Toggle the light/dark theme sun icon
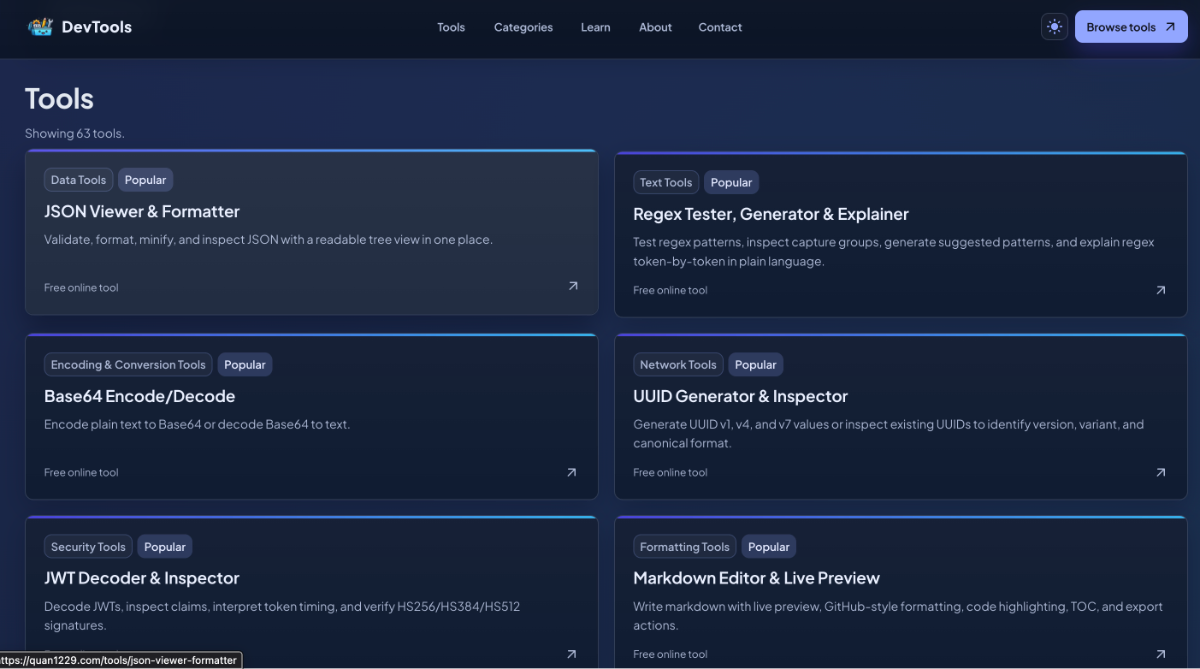 [x=1054, y=27]
